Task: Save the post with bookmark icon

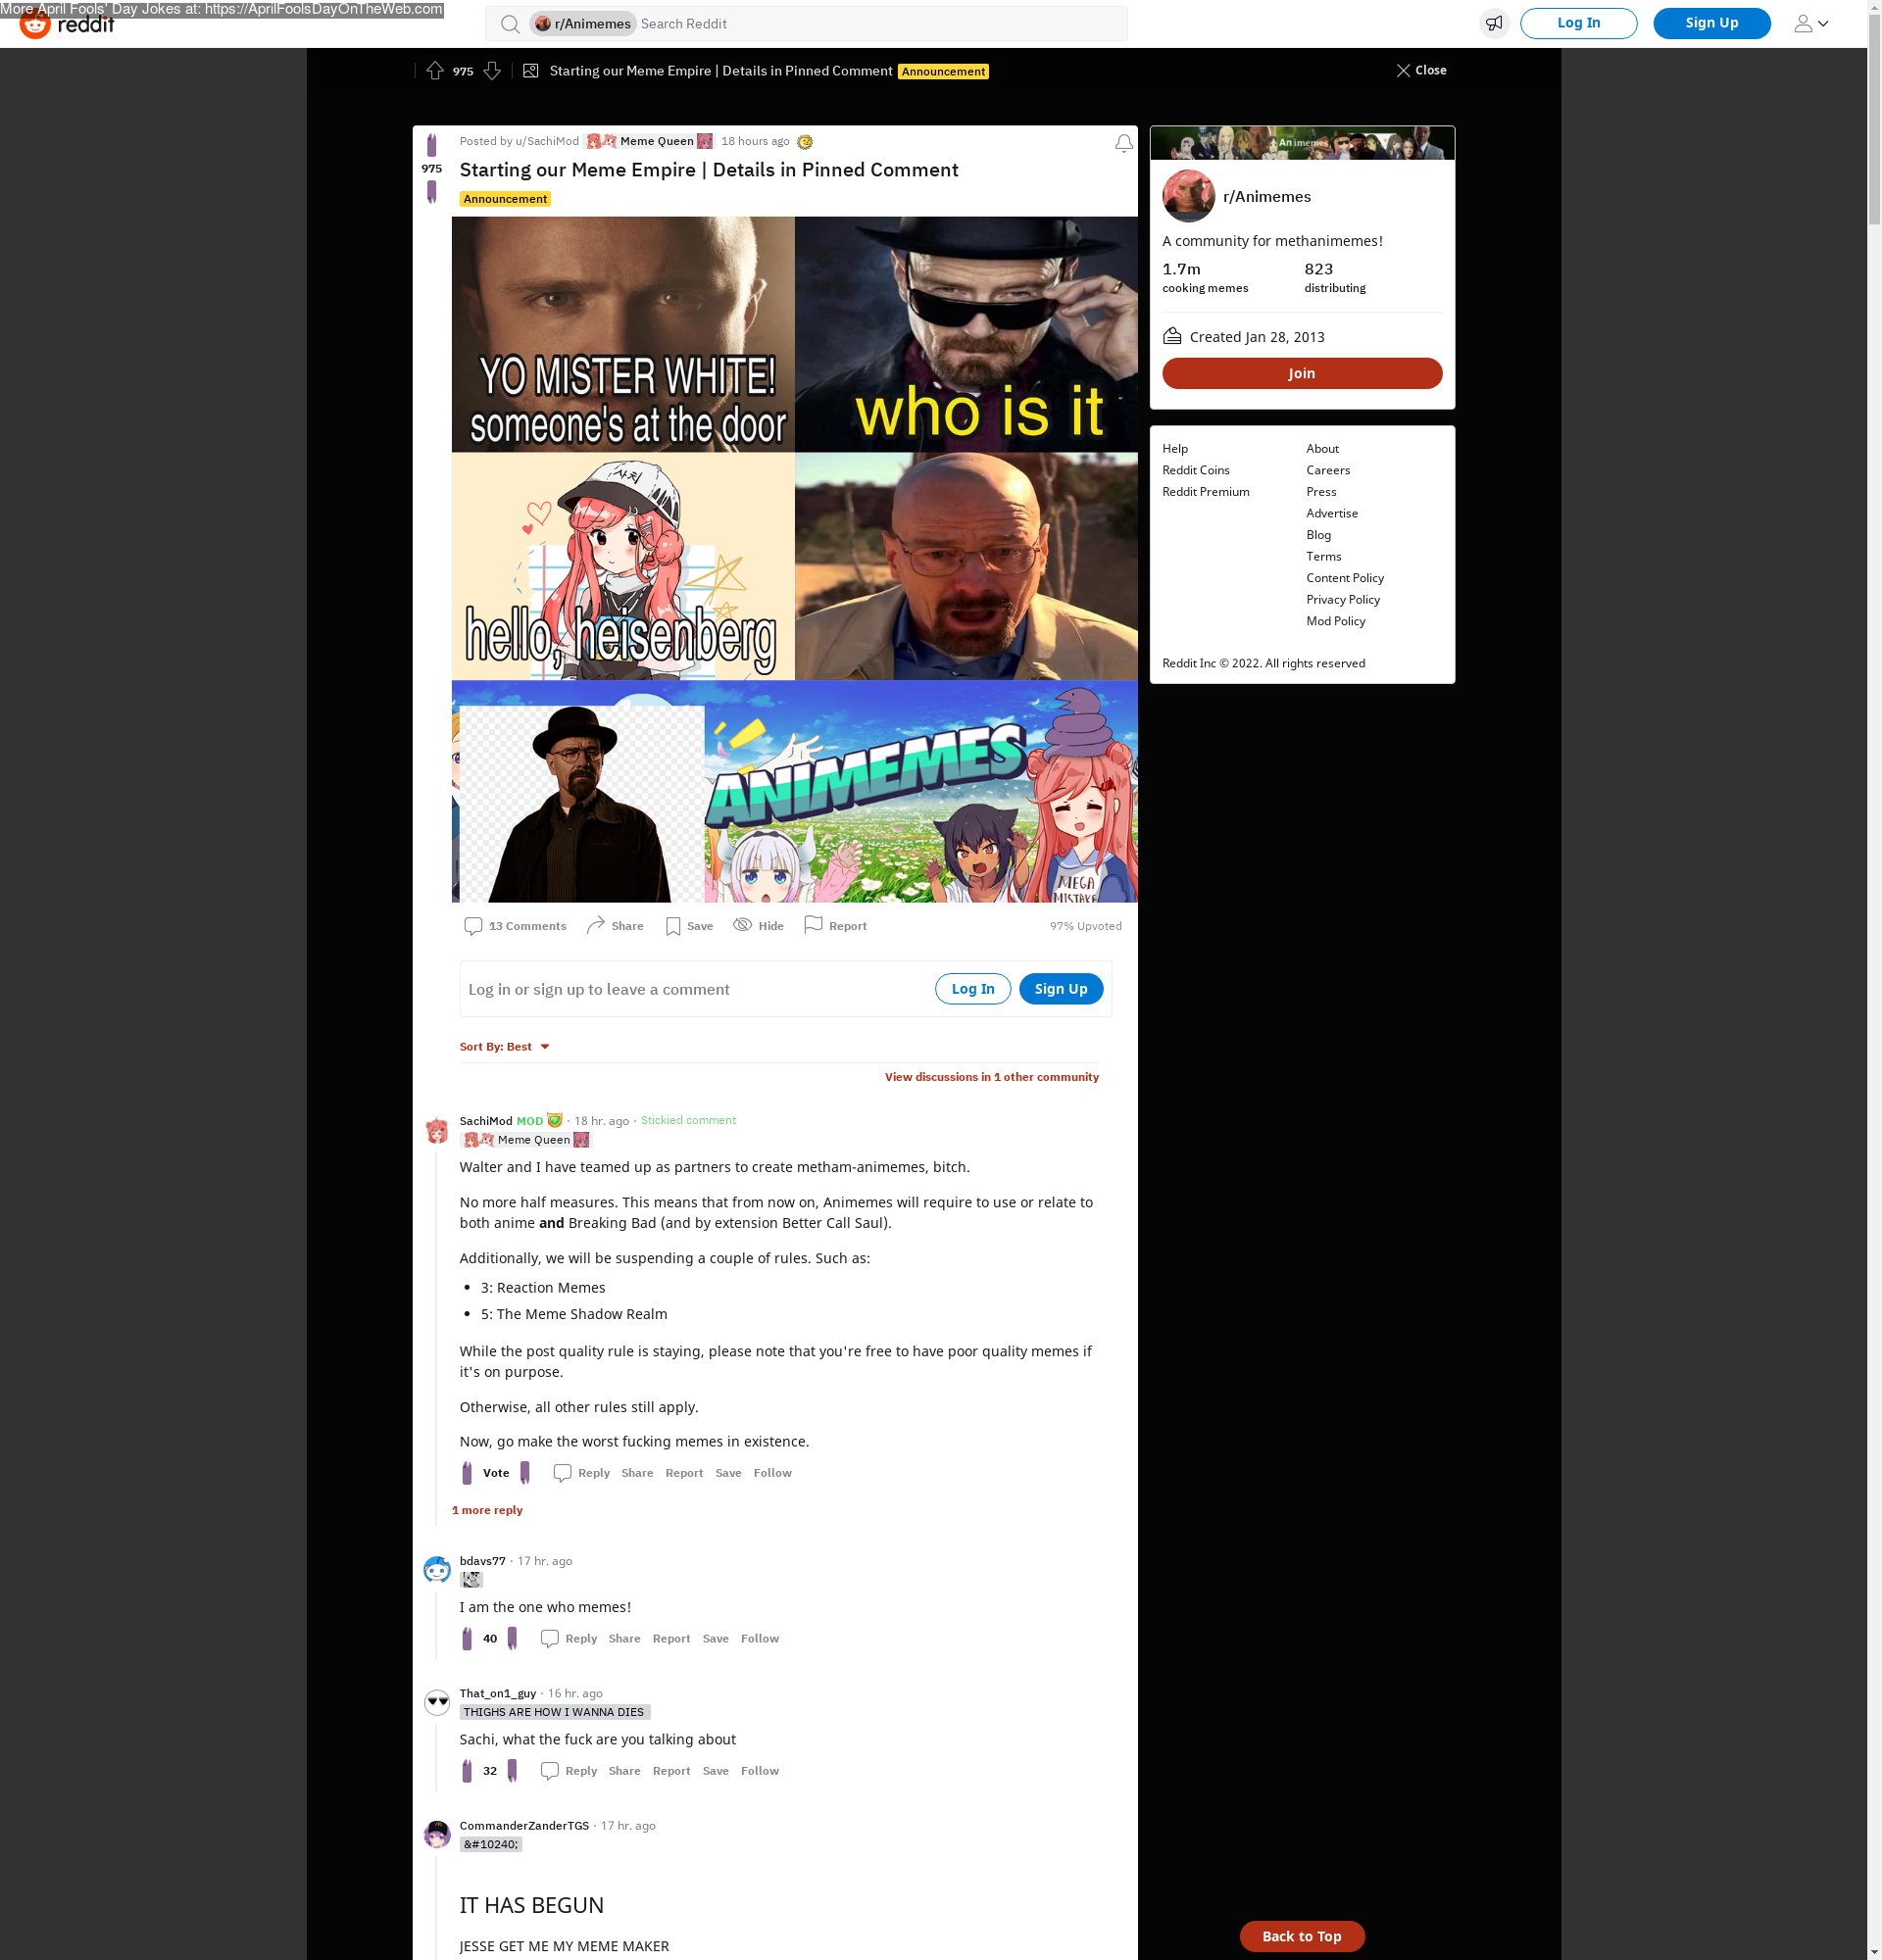Action: pyautogui.click(x=689, y=926)
